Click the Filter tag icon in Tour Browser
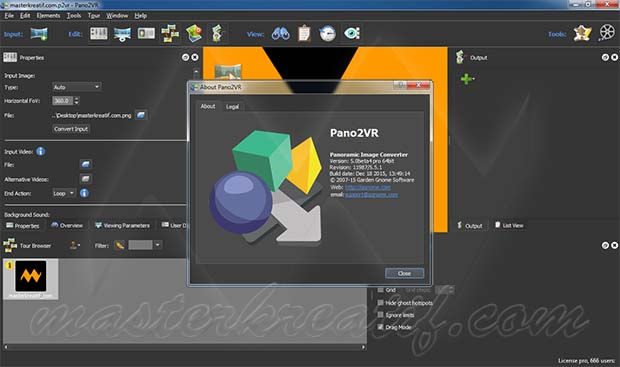The height and width of the screenshot is (367, 620). tap(119, 245)
